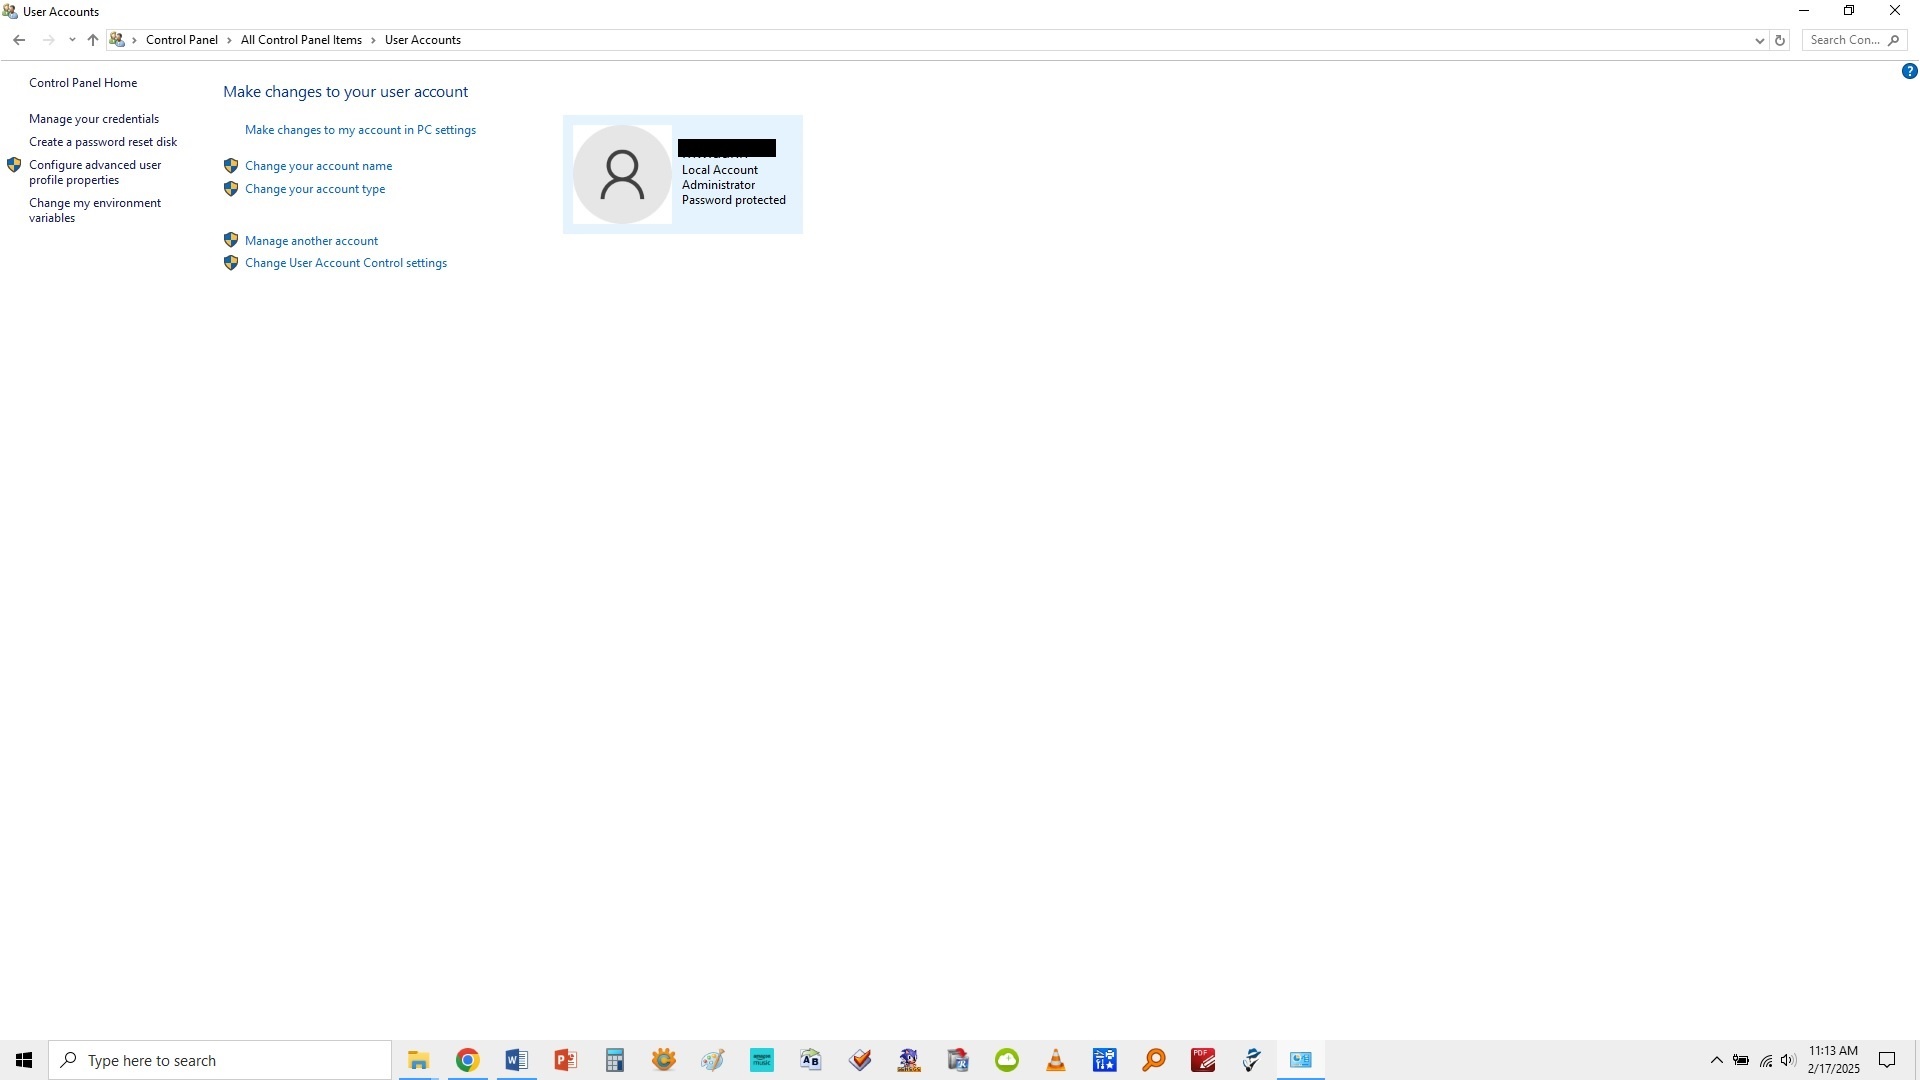Open Control Panel Home from the sidebar

point(83,82)
